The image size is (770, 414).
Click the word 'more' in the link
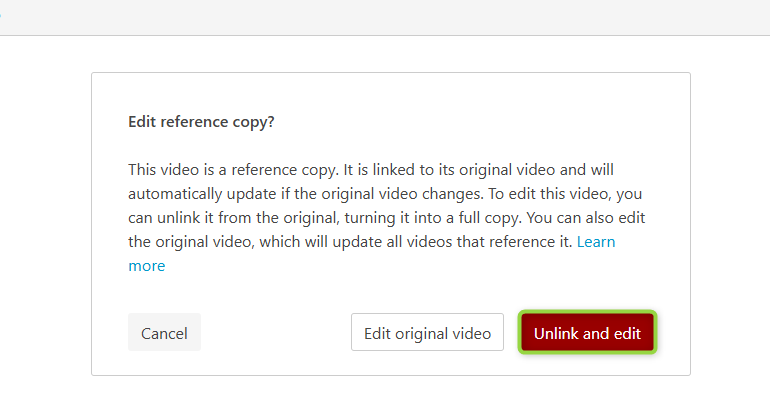point(147,266)
